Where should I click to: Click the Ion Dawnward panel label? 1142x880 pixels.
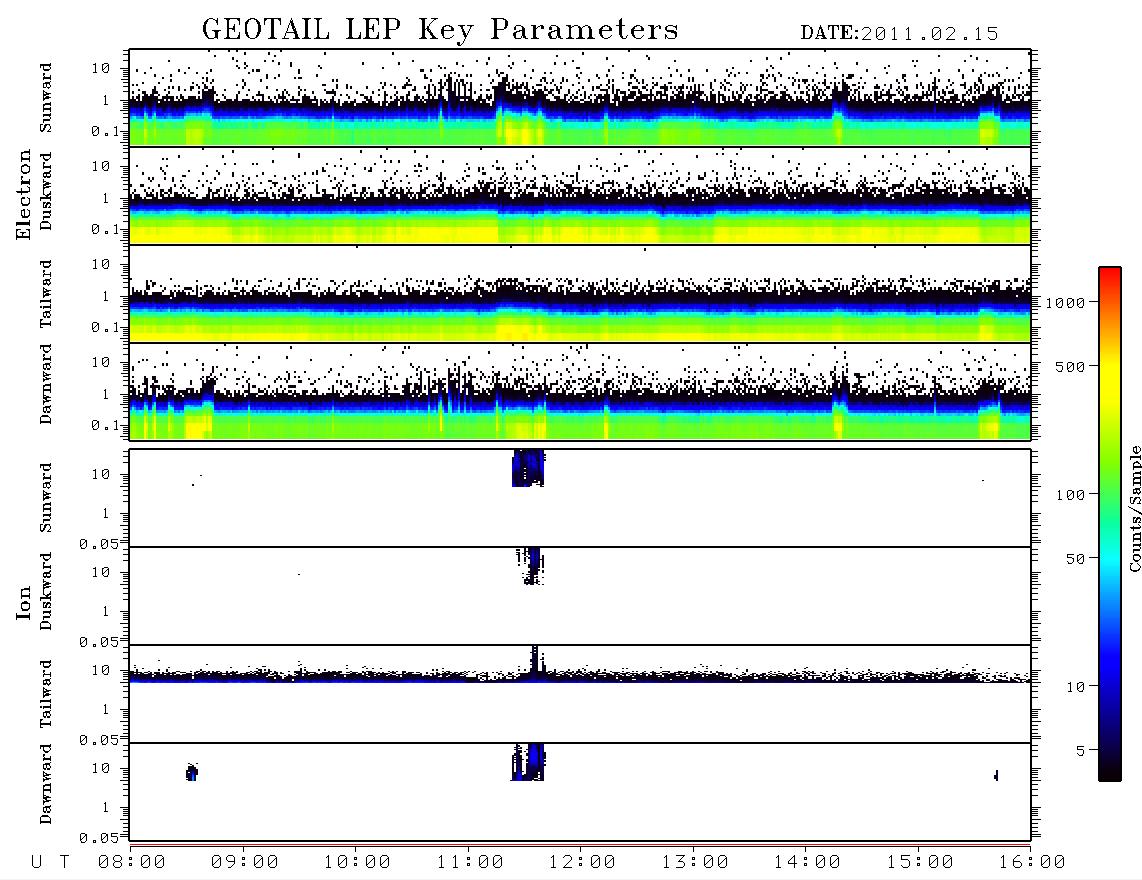(x=46, y=784)
